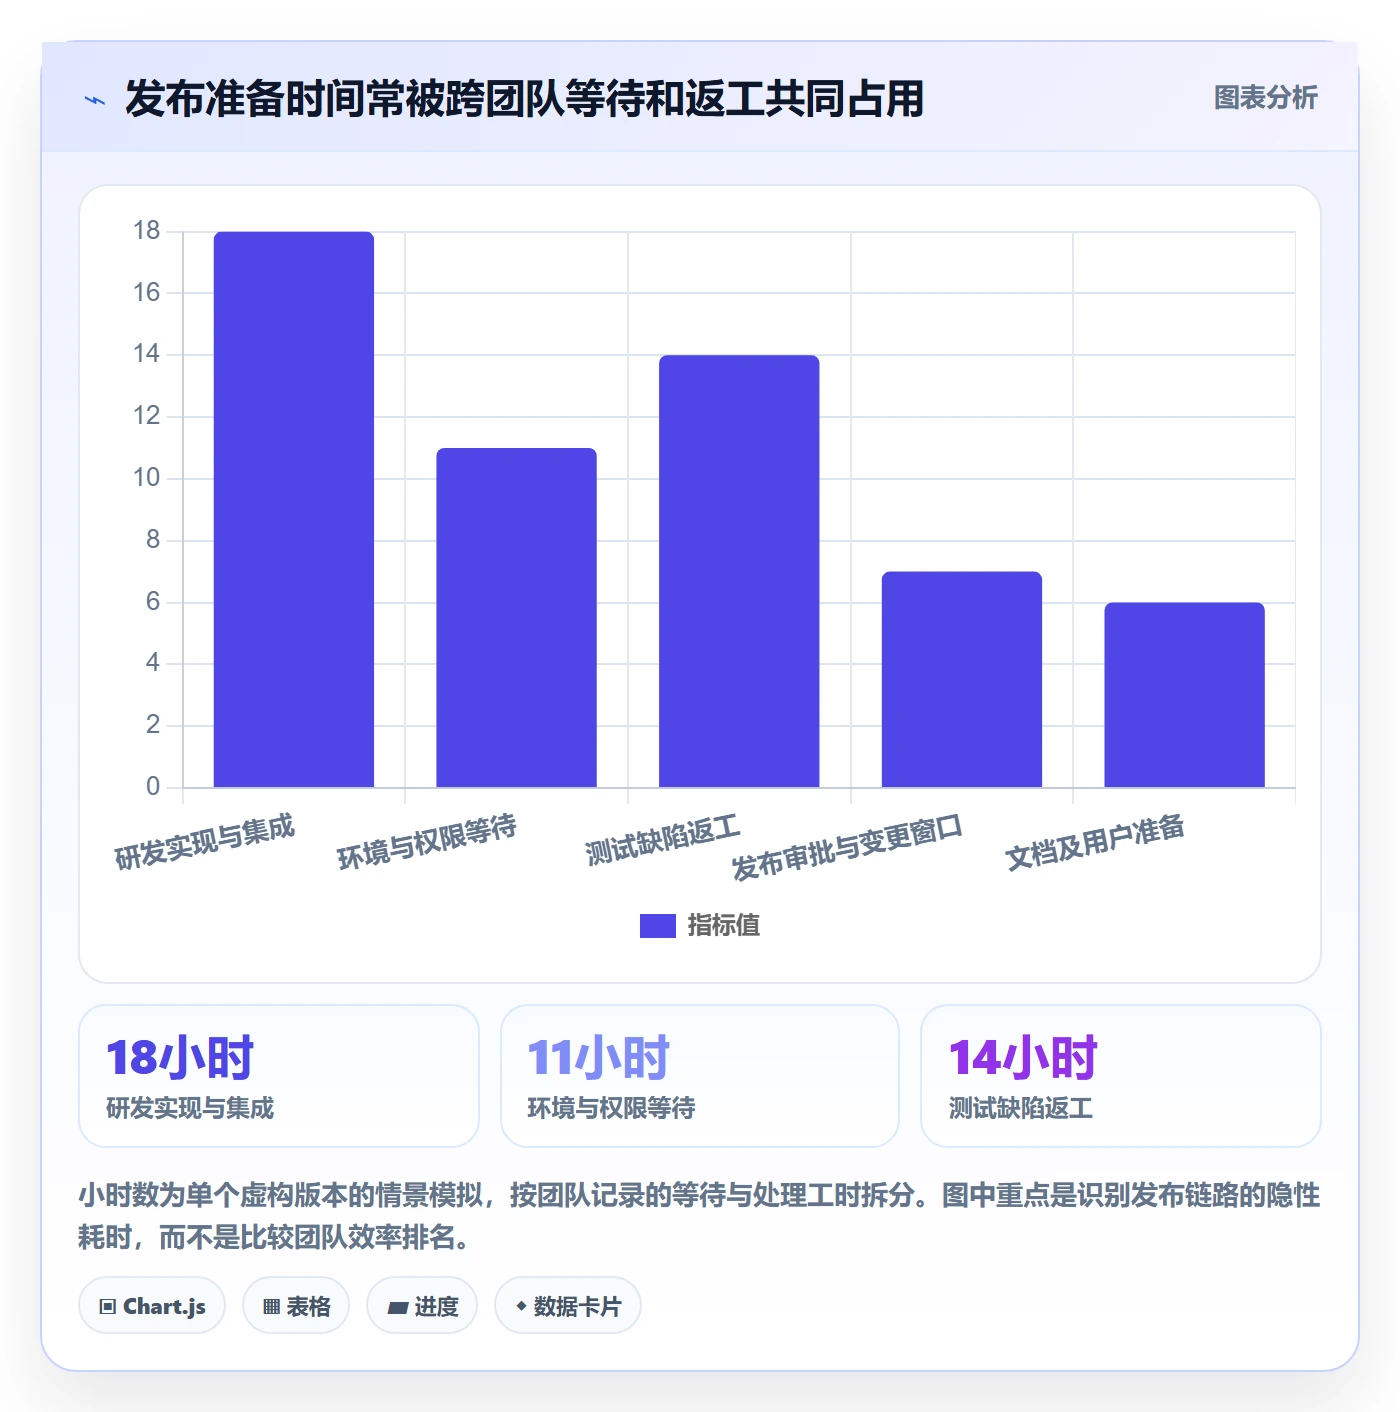The image size is (1400, 1412).
Task: Click the 图表分析 label in the header
Action: 1265,98
